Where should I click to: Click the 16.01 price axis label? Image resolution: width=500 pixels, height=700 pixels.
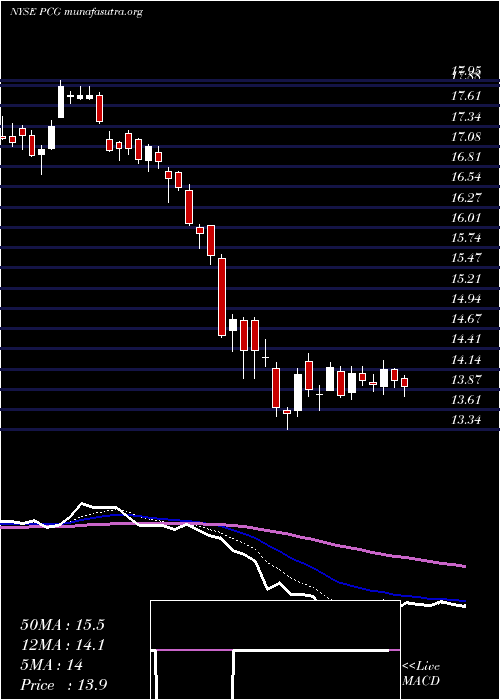tap(466, 217)
